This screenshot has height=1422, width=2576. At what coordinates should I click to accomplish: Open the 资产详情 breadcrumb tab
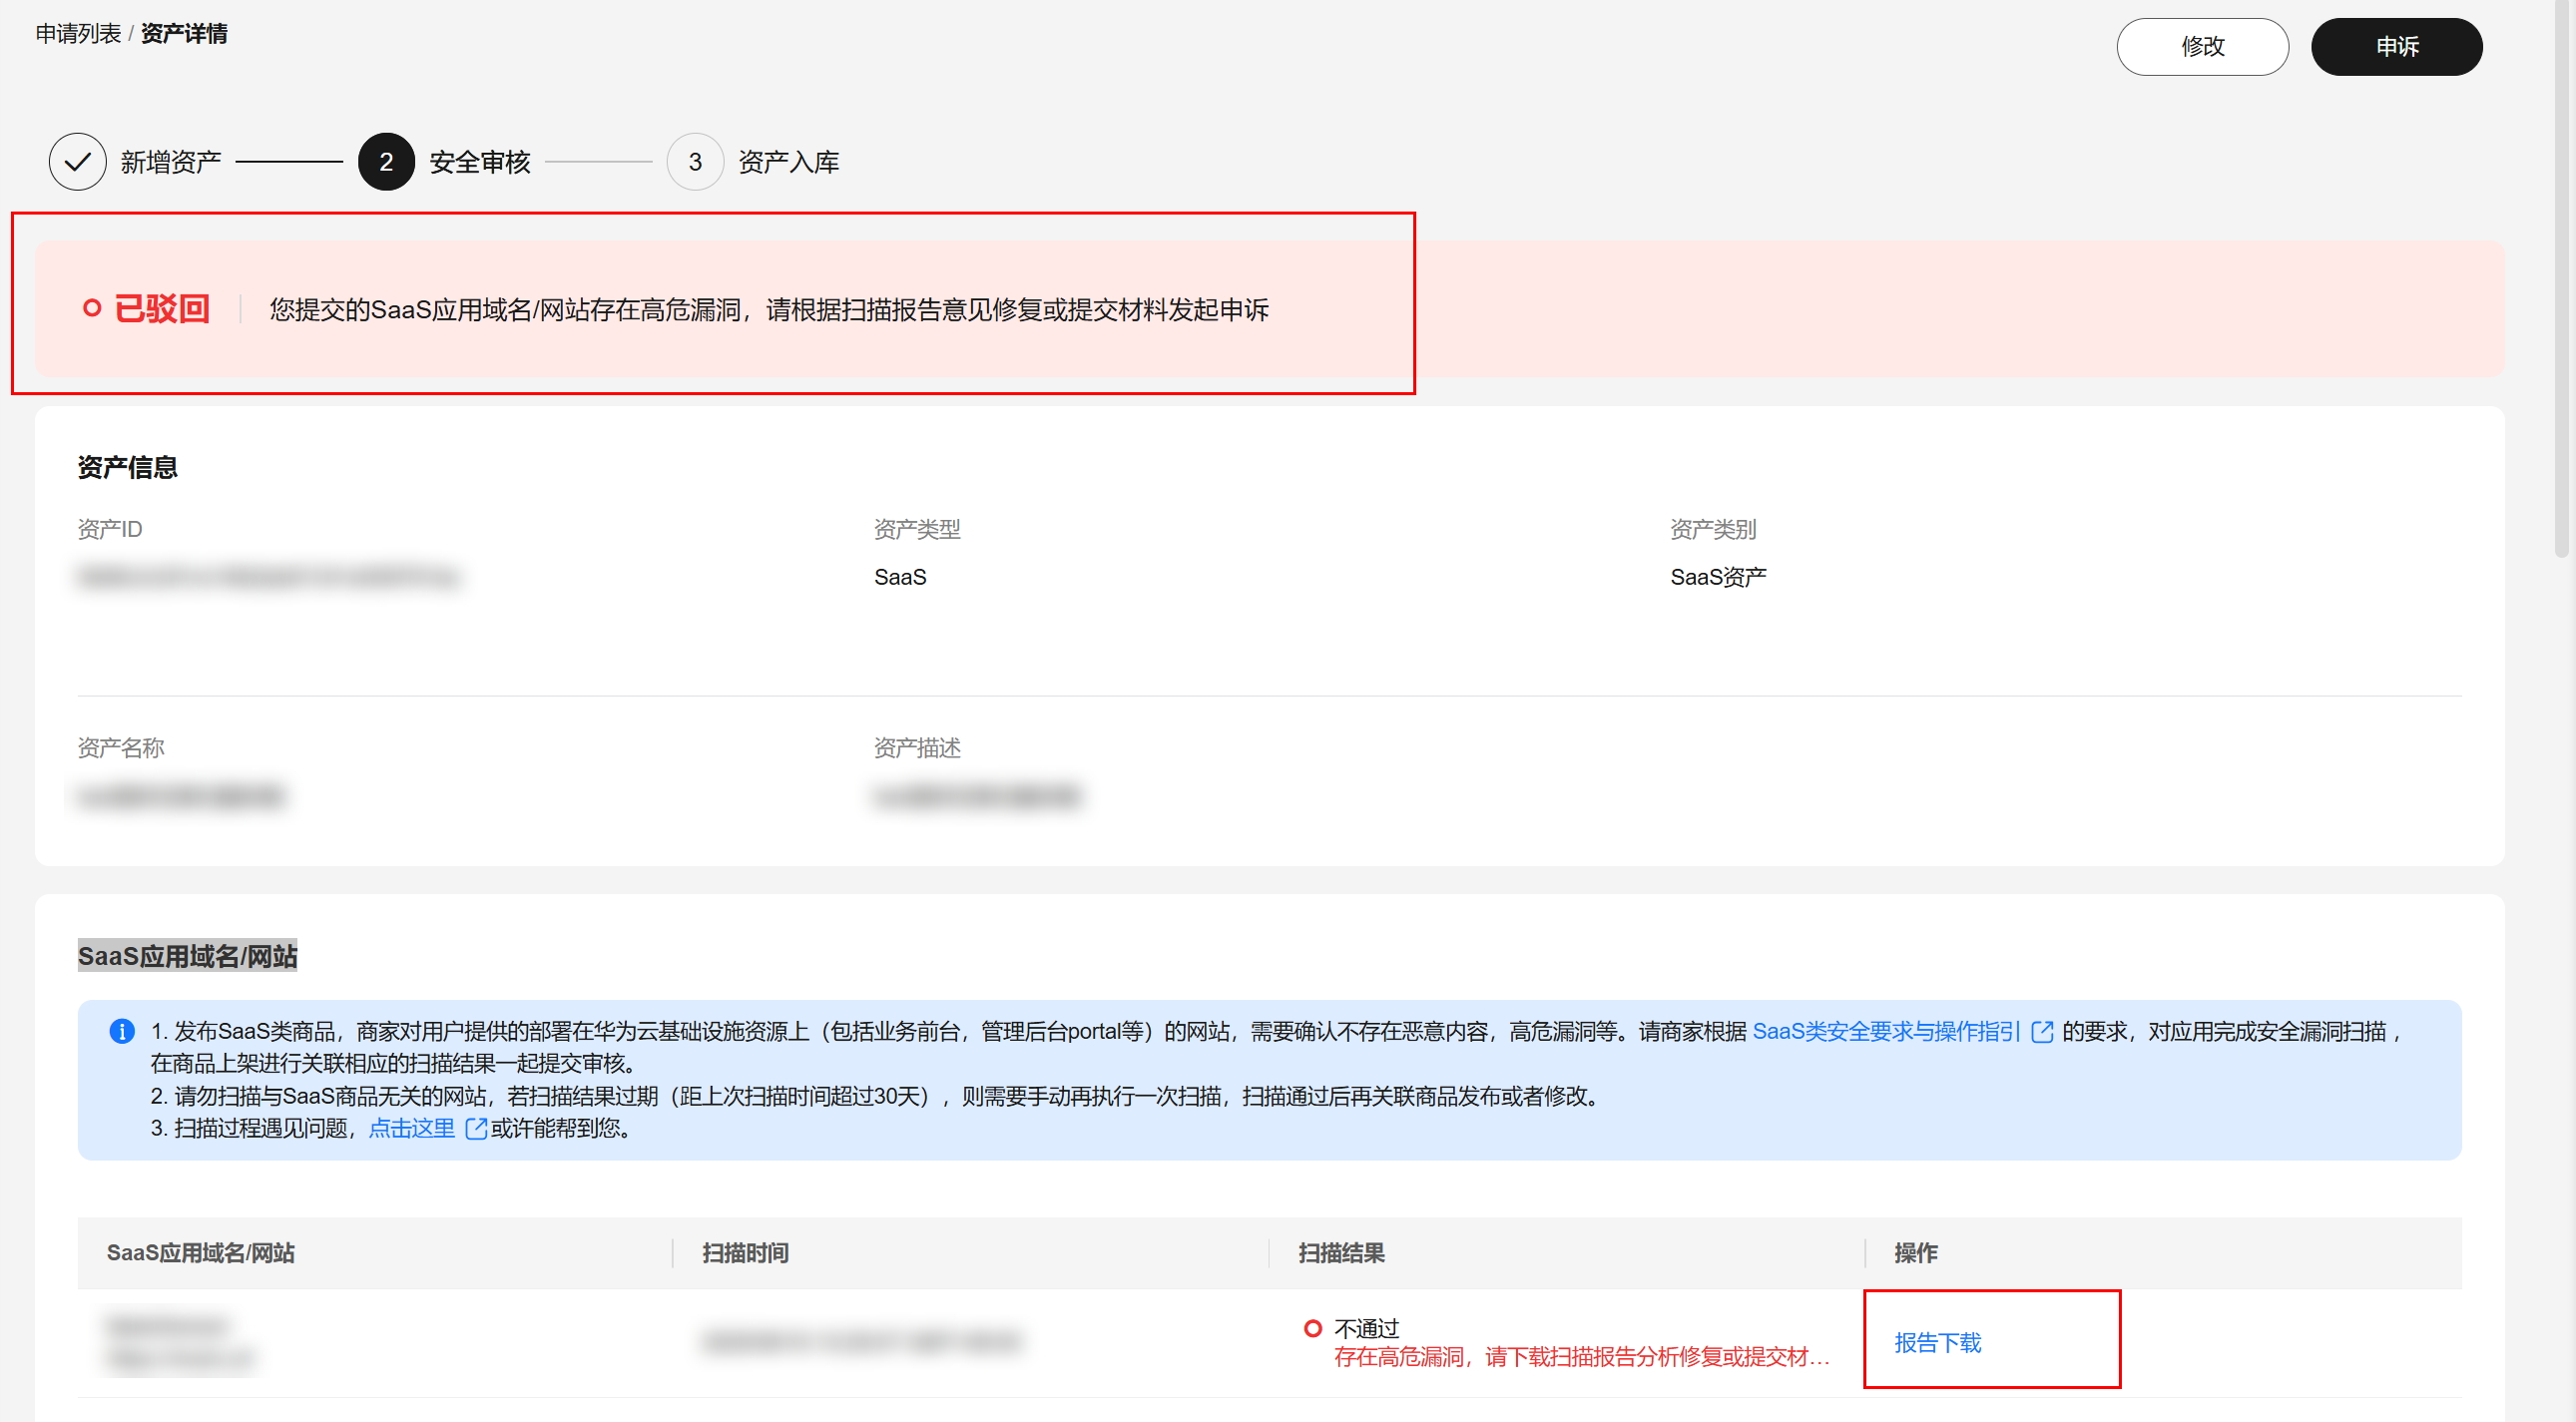point(183,32)
